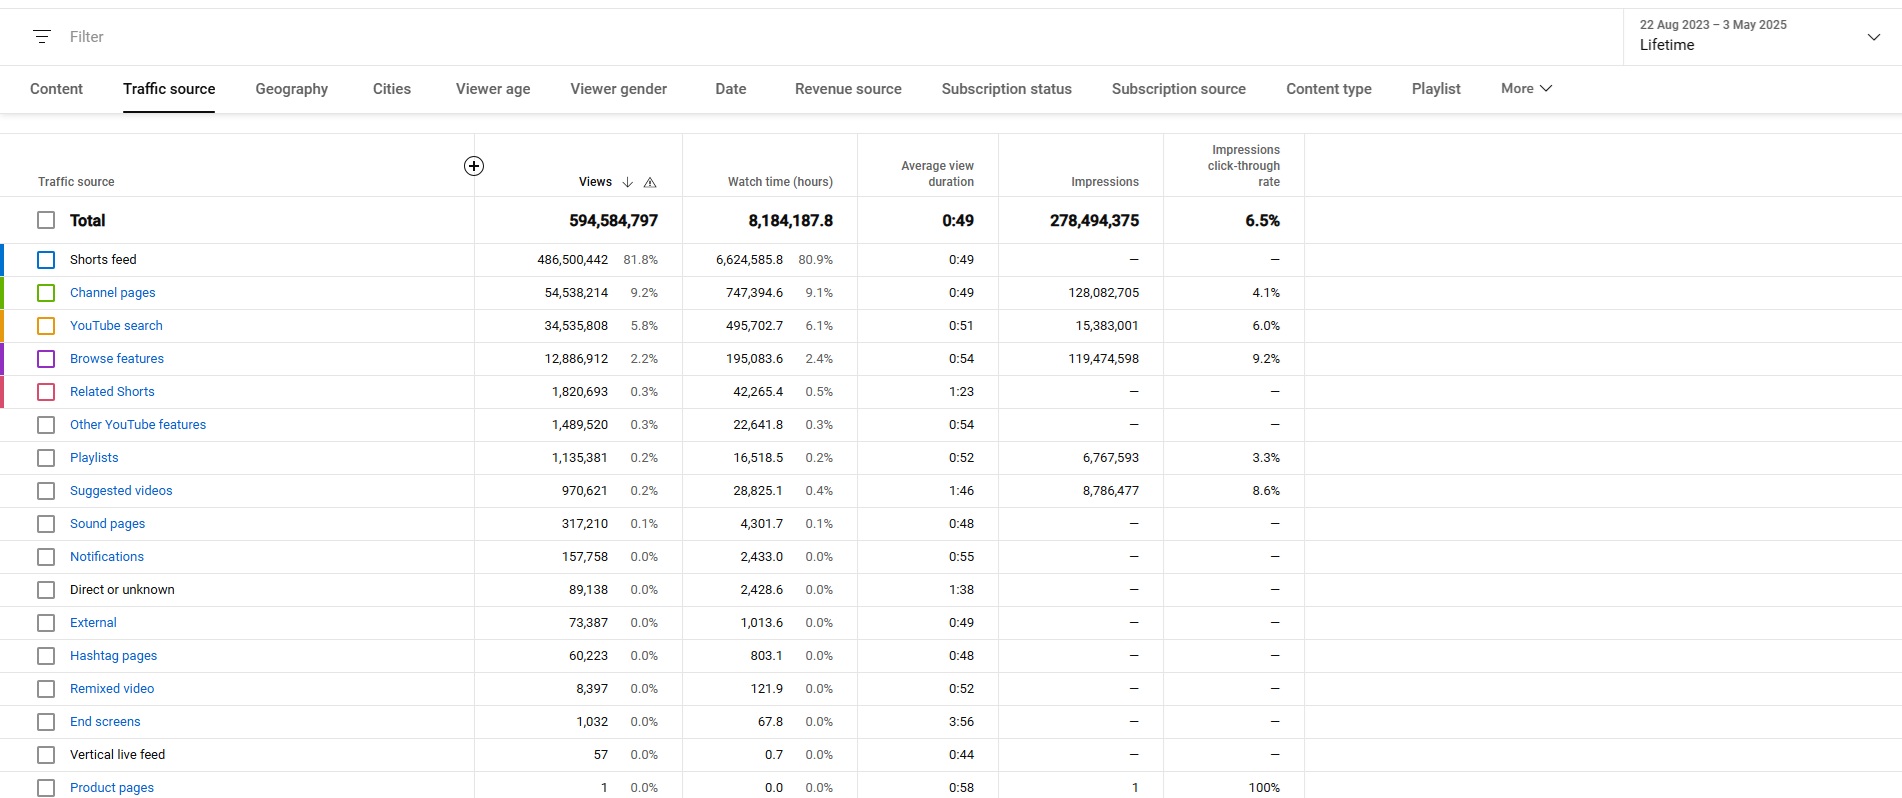Open the YouTube search link

tap(116, 326)
